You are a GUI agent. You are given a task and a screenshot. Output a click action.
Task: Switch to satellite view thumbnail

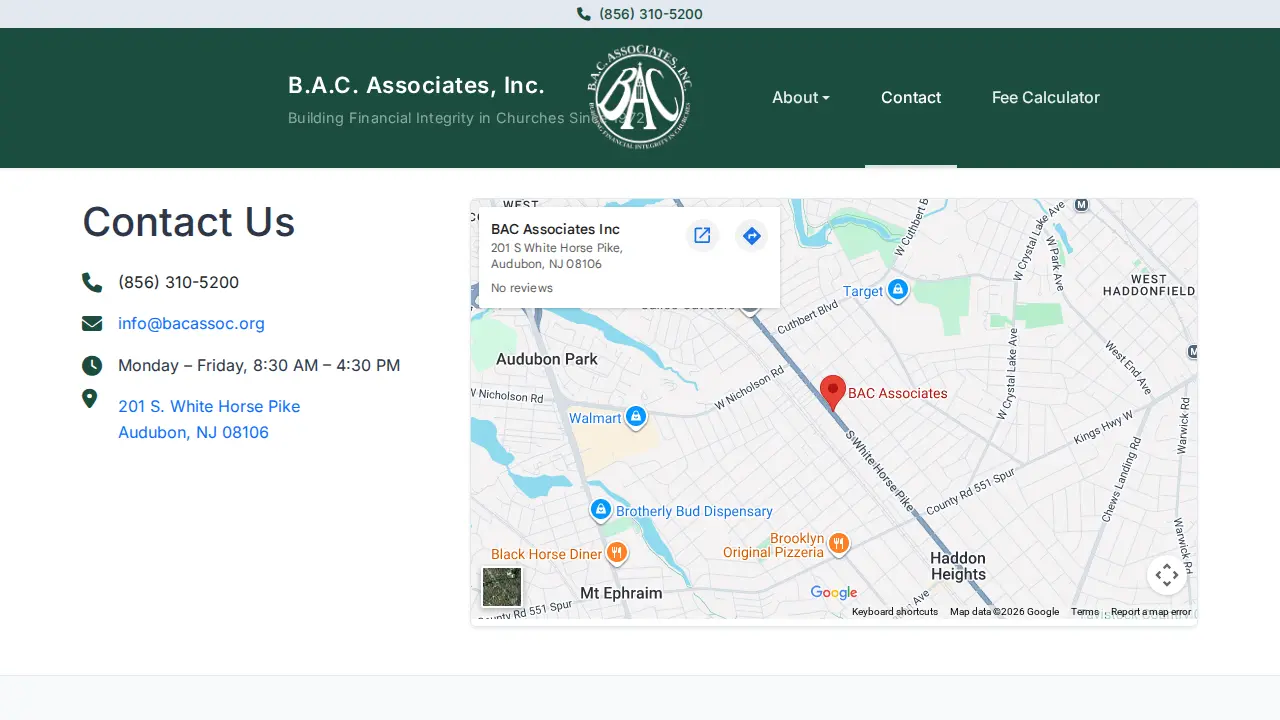pyautogui.click(x=502, y=587)
